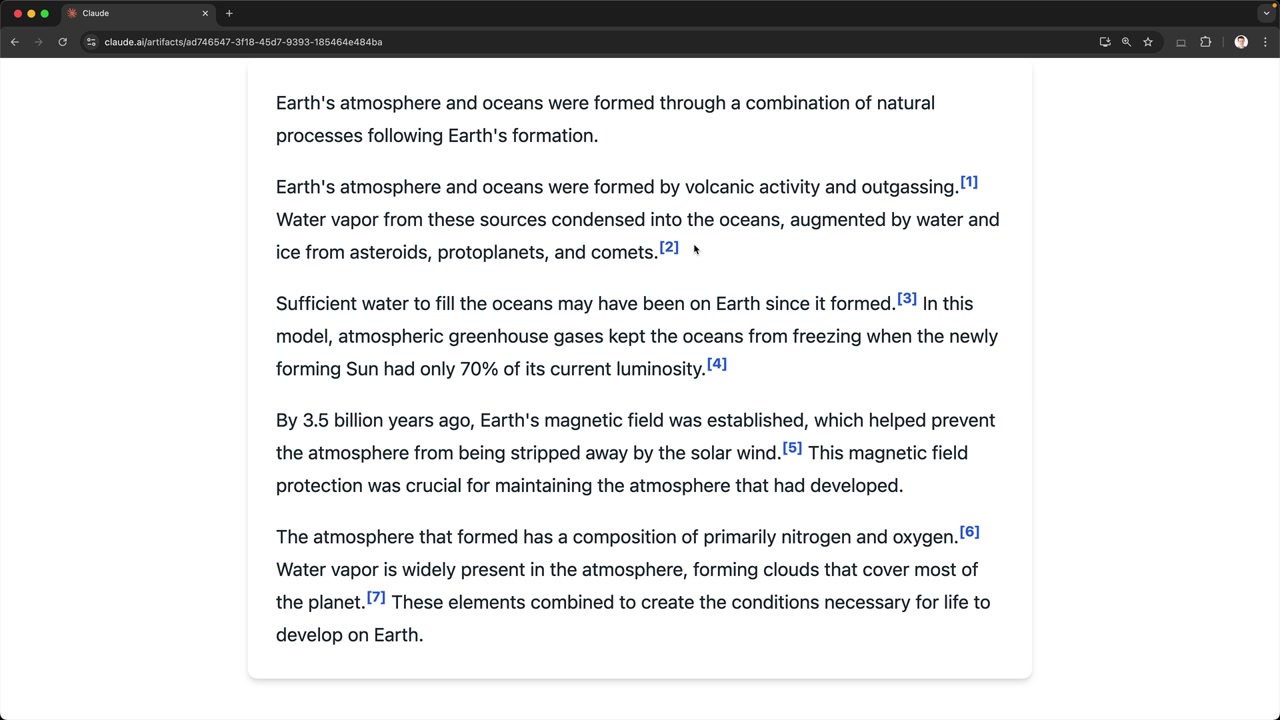Click the zoom magnifier icon in address bar

(1126, 42)
